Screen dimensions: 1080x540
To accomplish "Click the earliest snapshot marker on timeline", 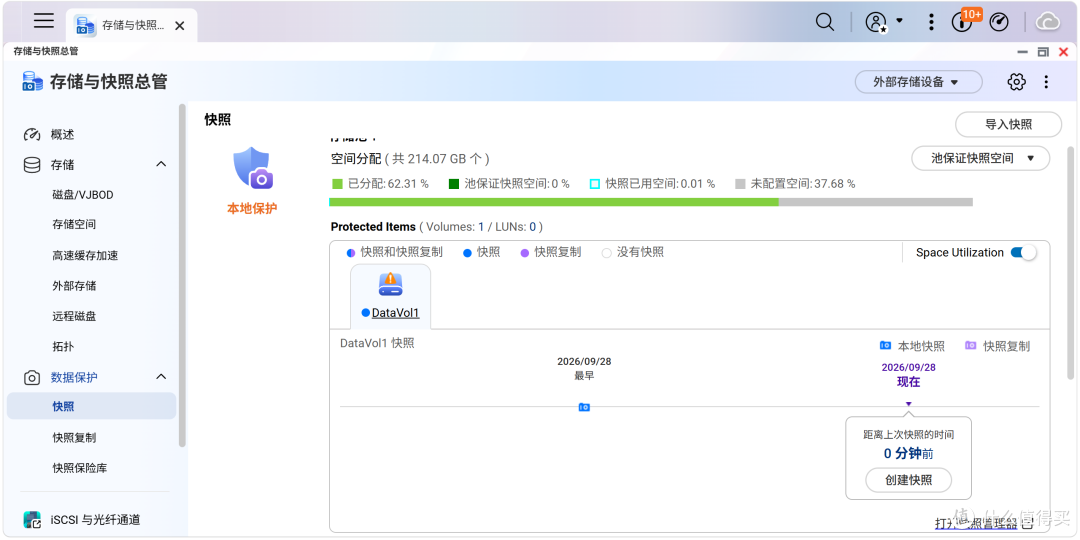I will [x=583, y=407].
